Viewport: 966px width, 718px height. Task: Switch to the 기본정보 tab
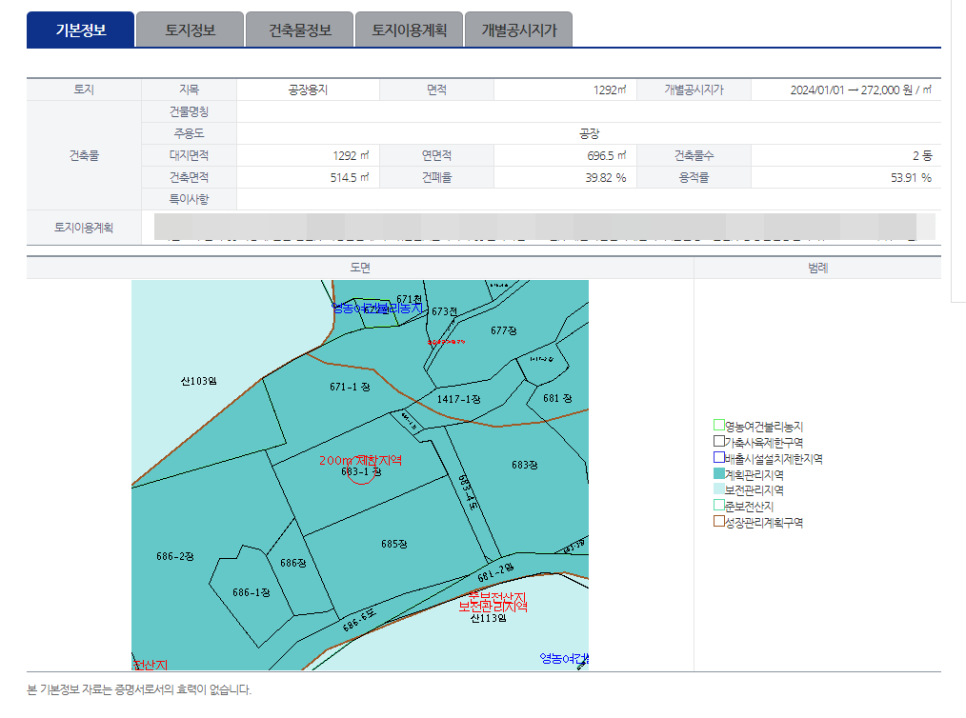(81, 30)
